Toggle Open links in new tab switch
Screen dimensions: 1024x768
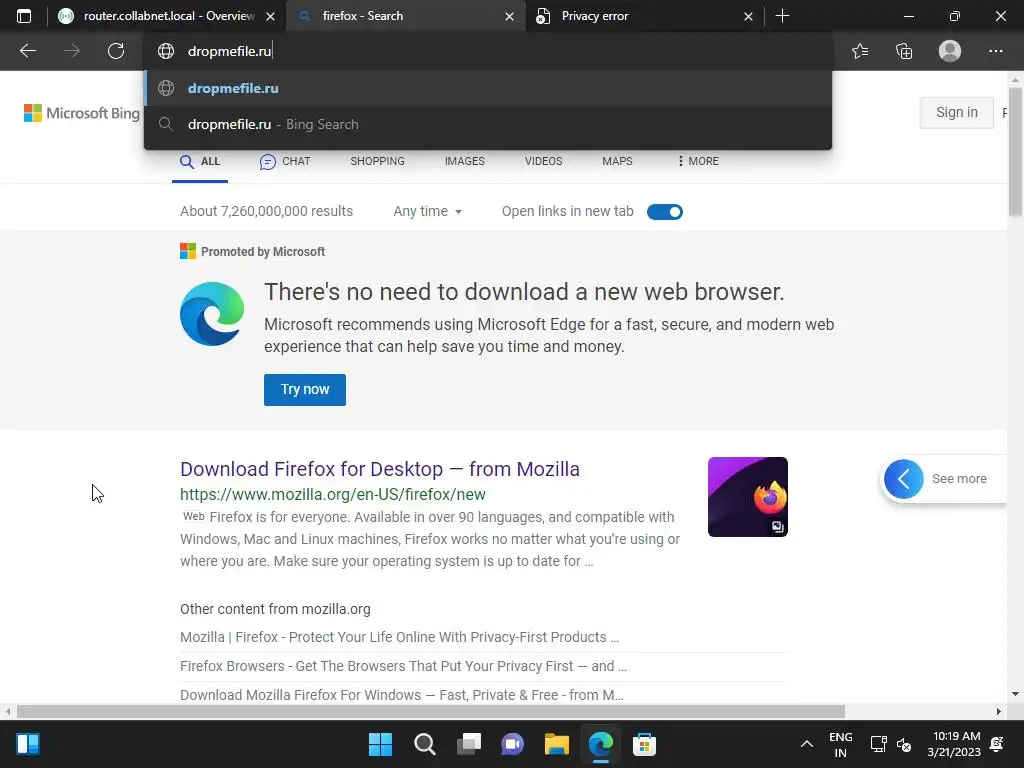[665, 212]
